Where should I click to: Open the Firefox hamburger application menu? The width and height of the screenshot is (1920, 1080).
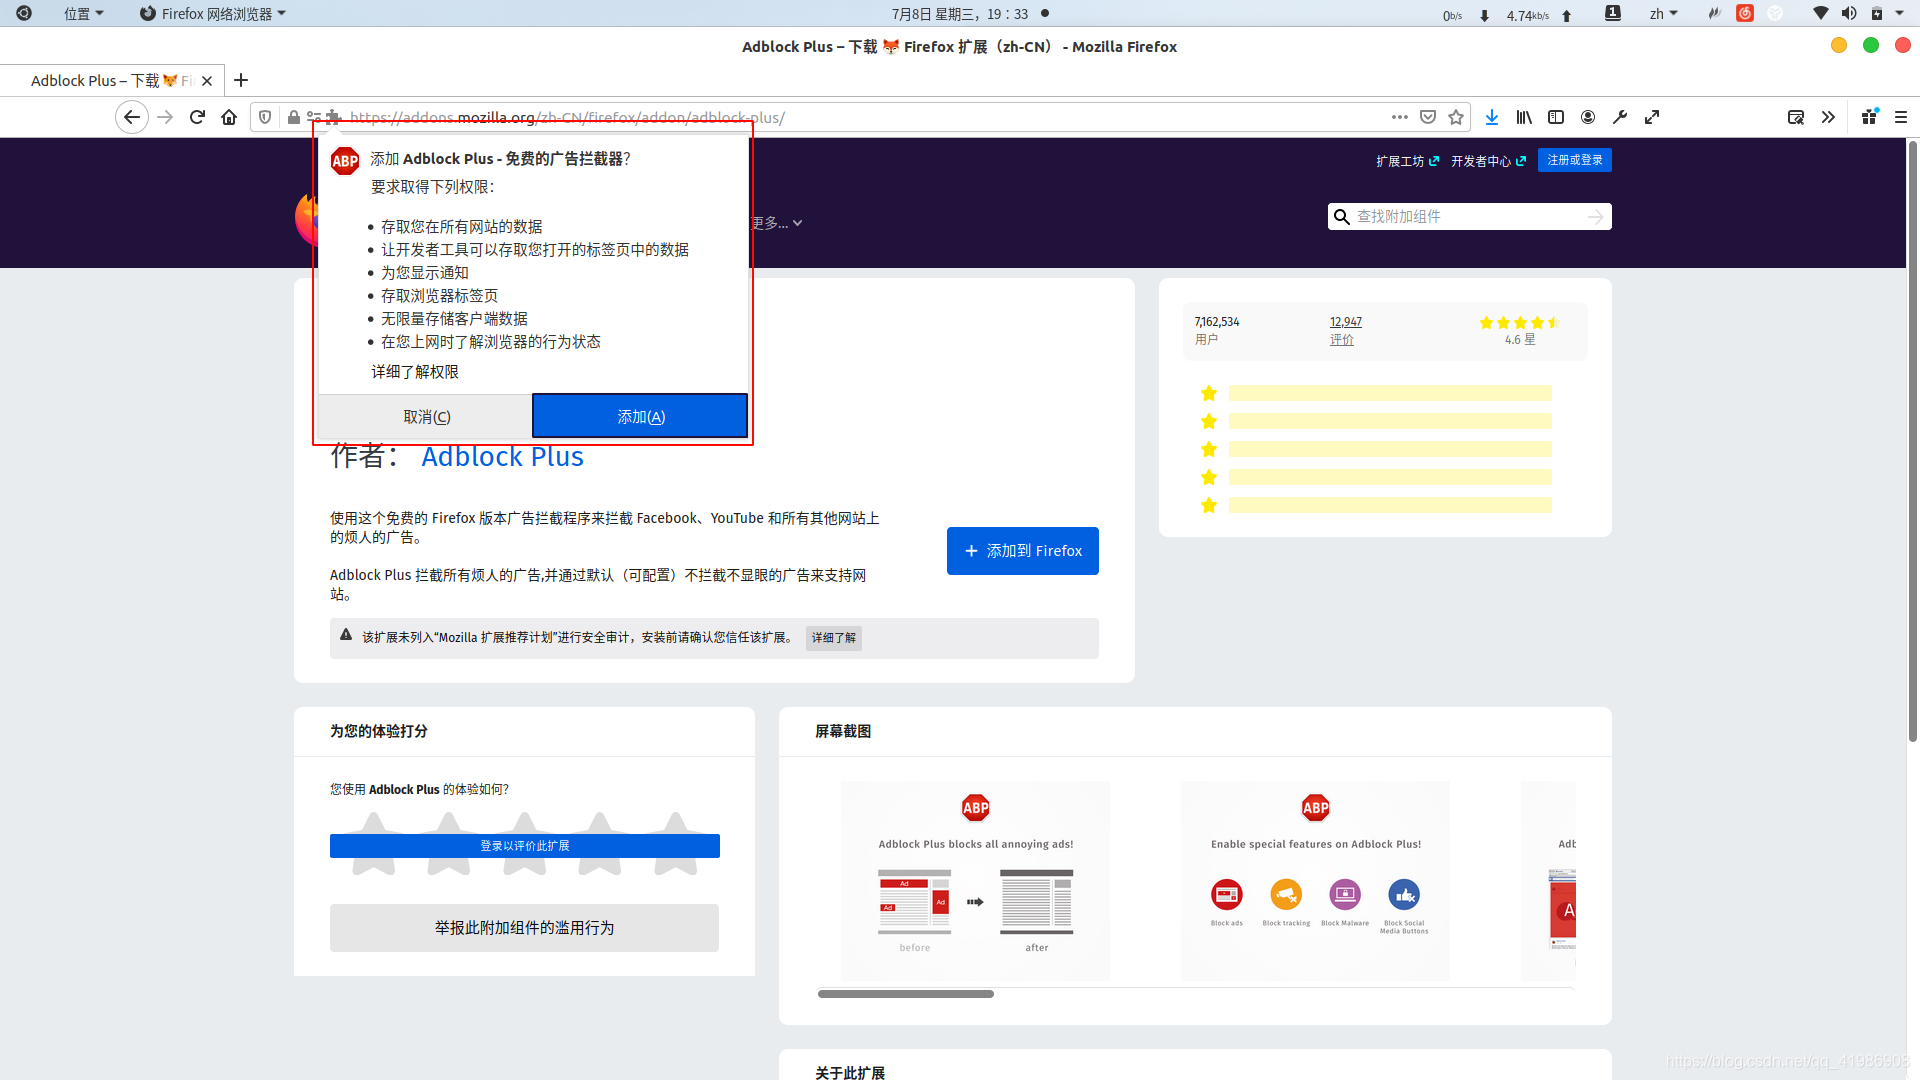tap(1900, 117)
